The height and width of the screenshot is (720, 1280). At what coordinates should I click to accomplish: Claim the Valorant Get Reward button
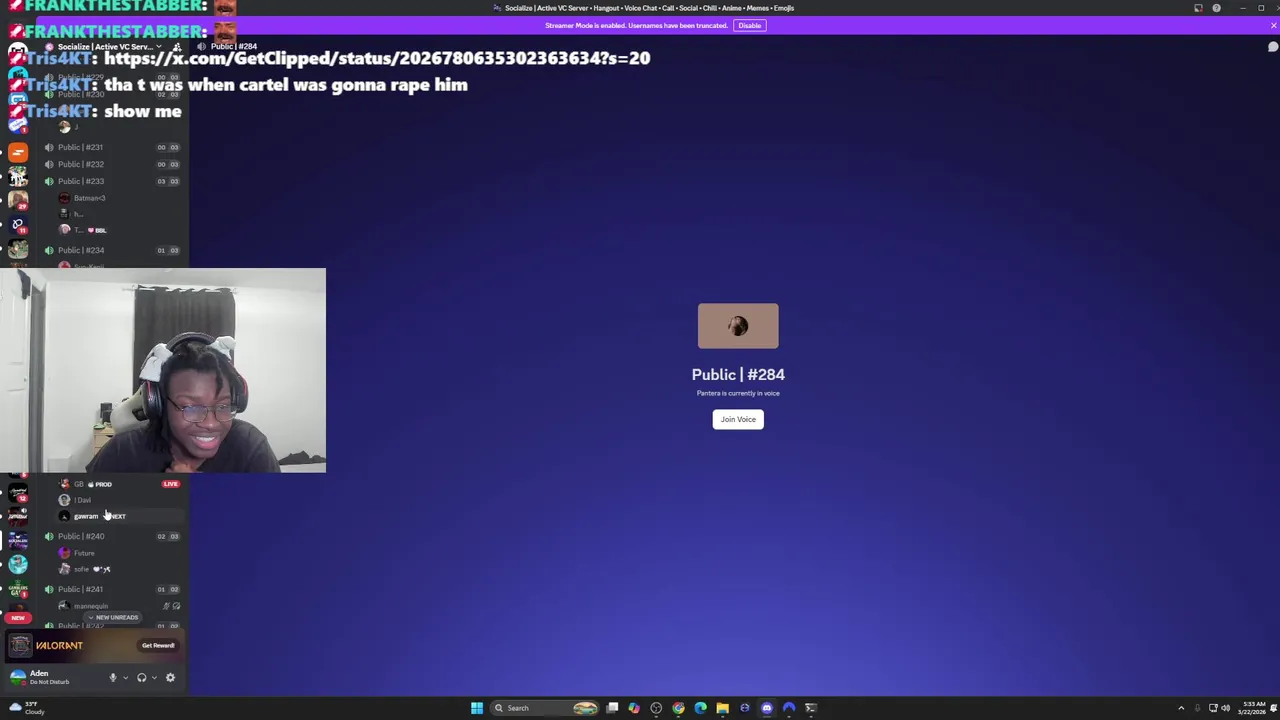click(x=158, y=645)
